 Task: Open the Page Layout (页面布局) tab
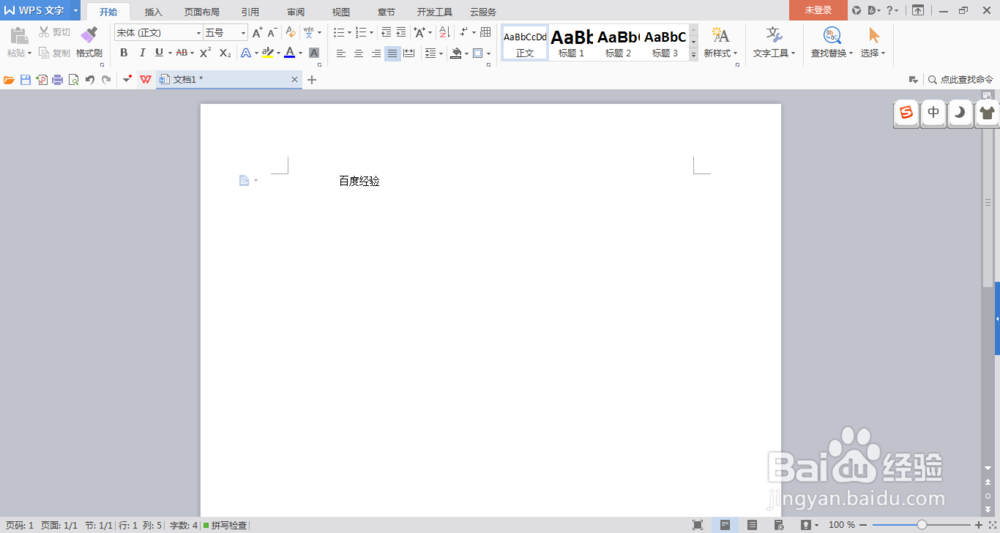point(202,11)
